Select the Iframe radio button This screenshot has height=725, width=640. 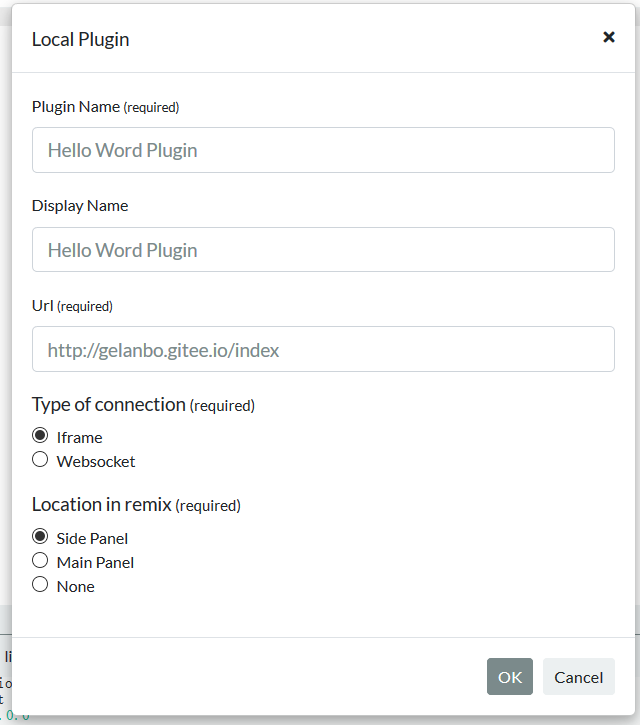coord(40,436)
